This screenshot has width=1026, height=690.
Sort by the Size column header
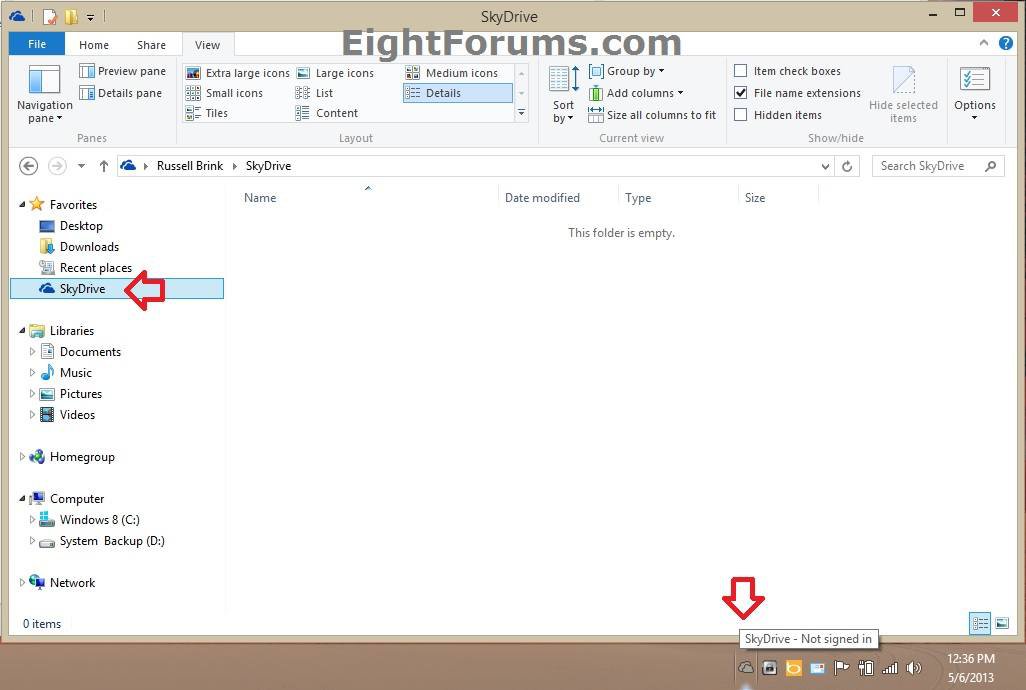pos(778,198)
